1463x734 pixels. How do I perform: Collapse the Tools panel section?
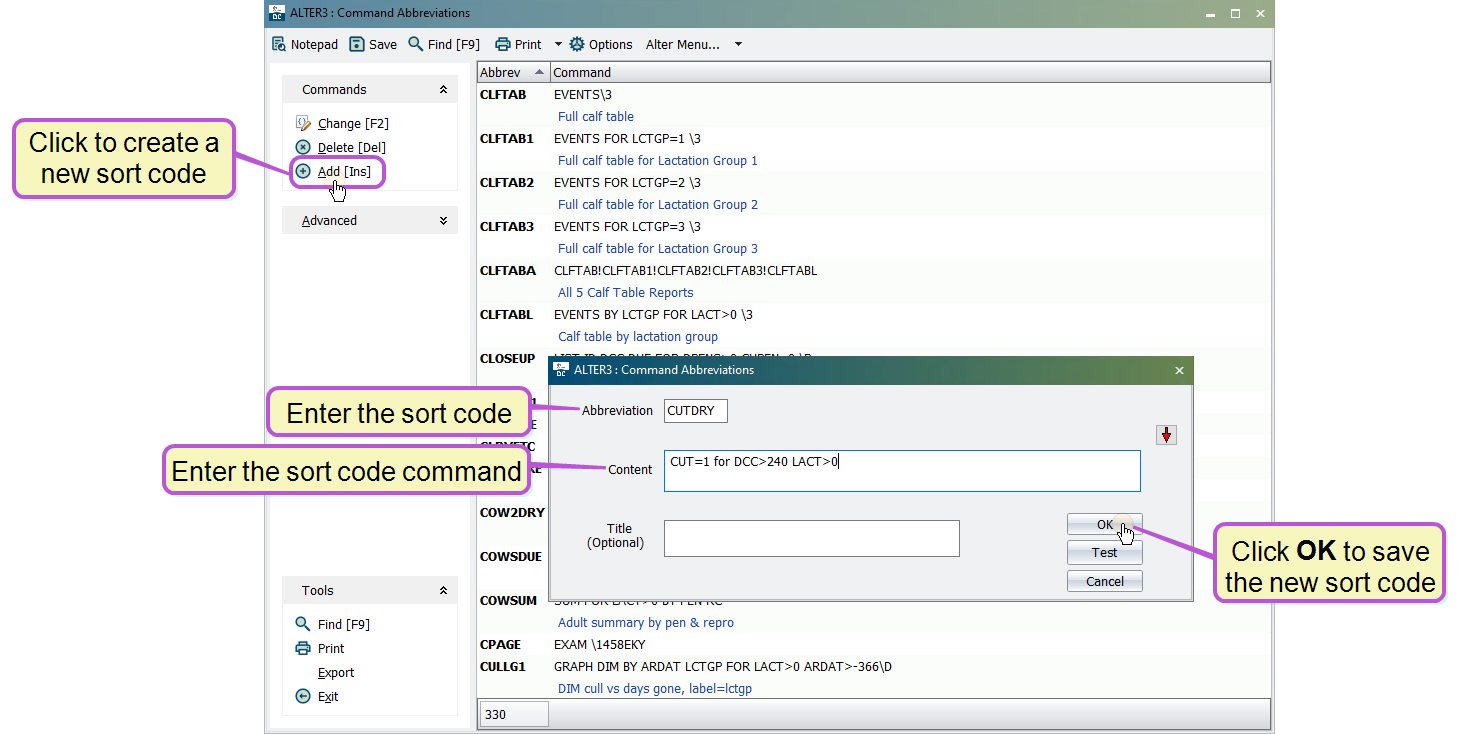tap(443, 590)
